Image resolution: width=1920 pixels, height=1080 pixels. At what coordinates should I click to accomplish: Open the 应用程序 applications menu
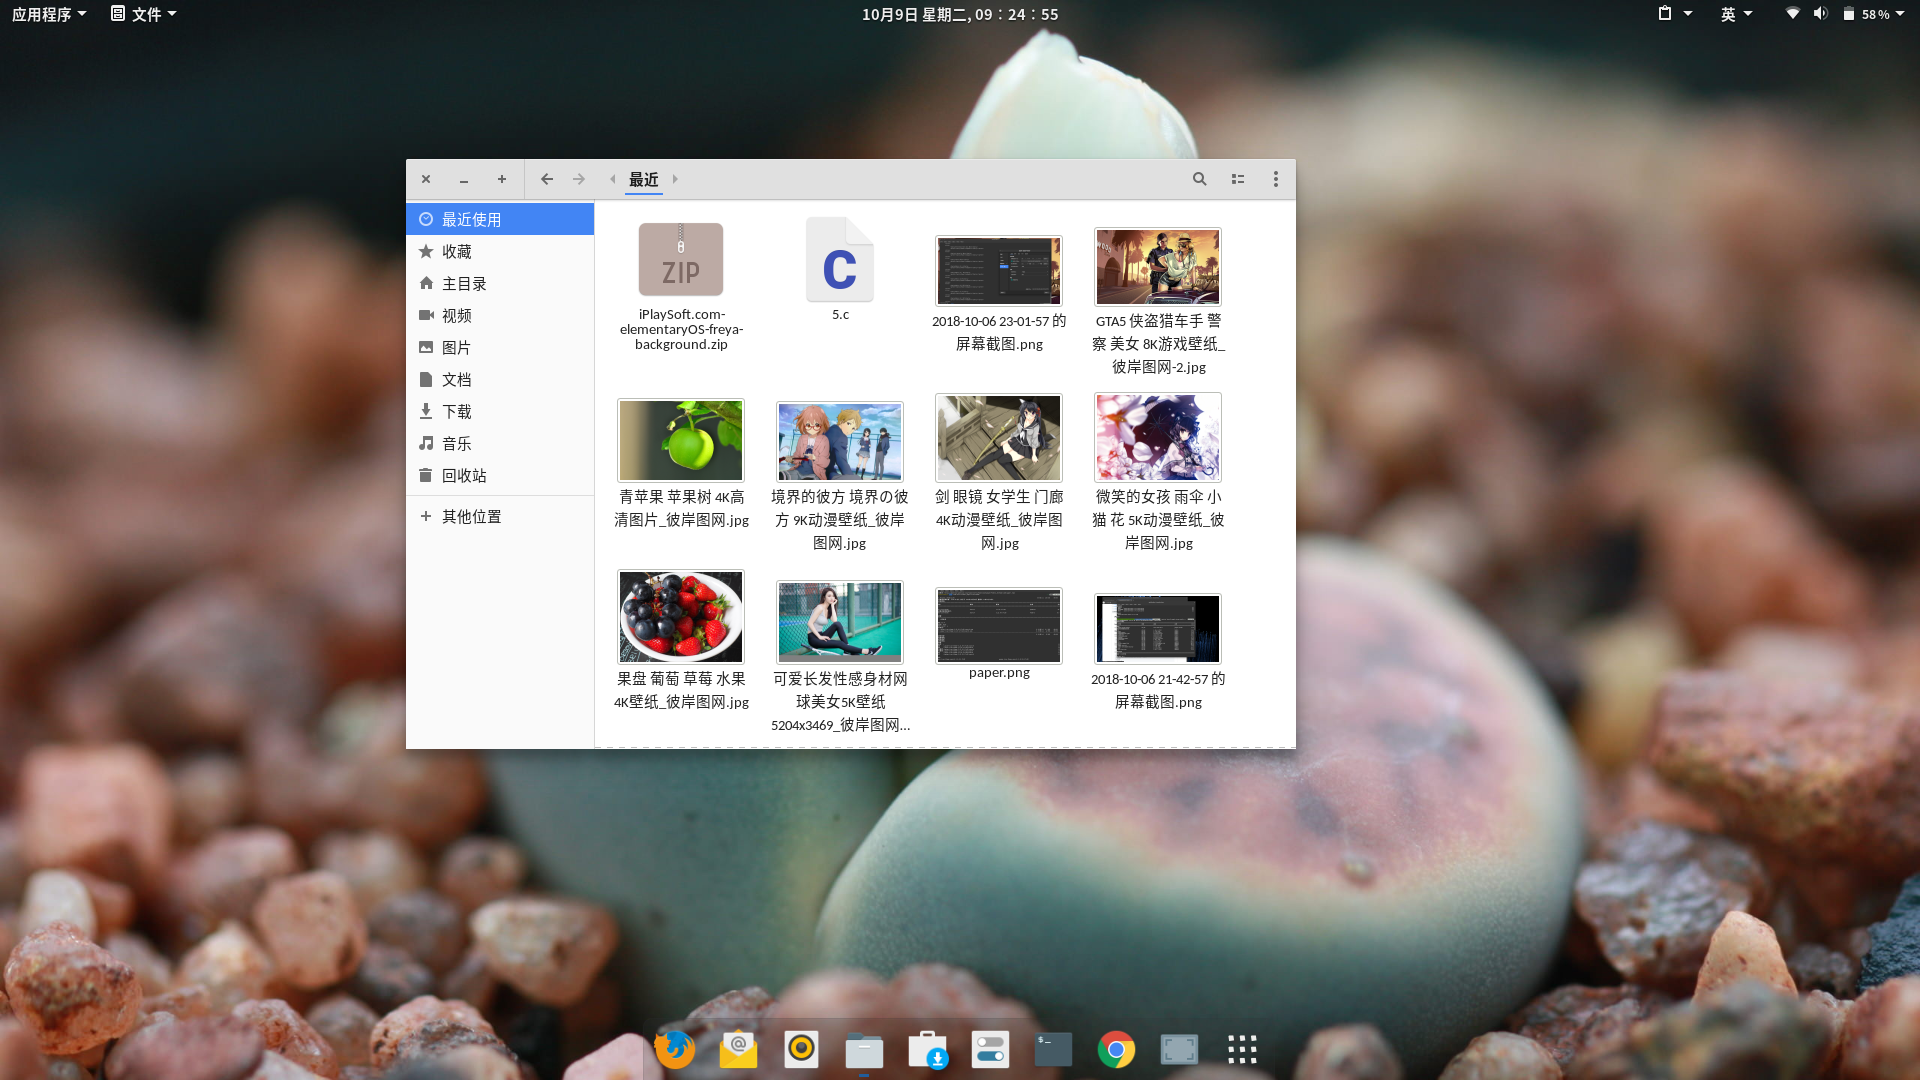pyautogui.click(x=48, y=14)
